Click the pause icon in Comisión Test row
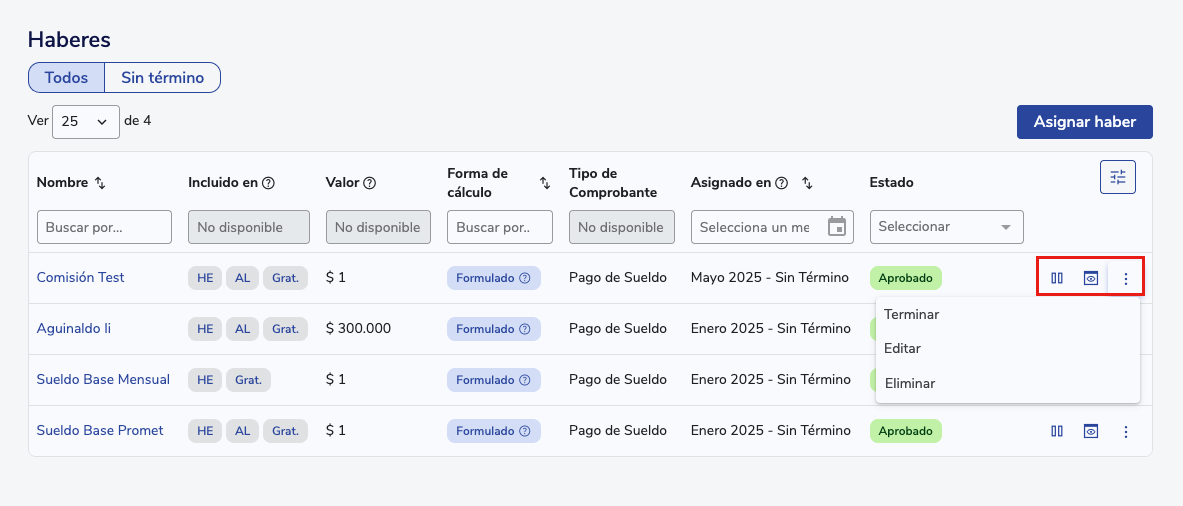Screen dimensions: 1183x506 [1057, 278]
